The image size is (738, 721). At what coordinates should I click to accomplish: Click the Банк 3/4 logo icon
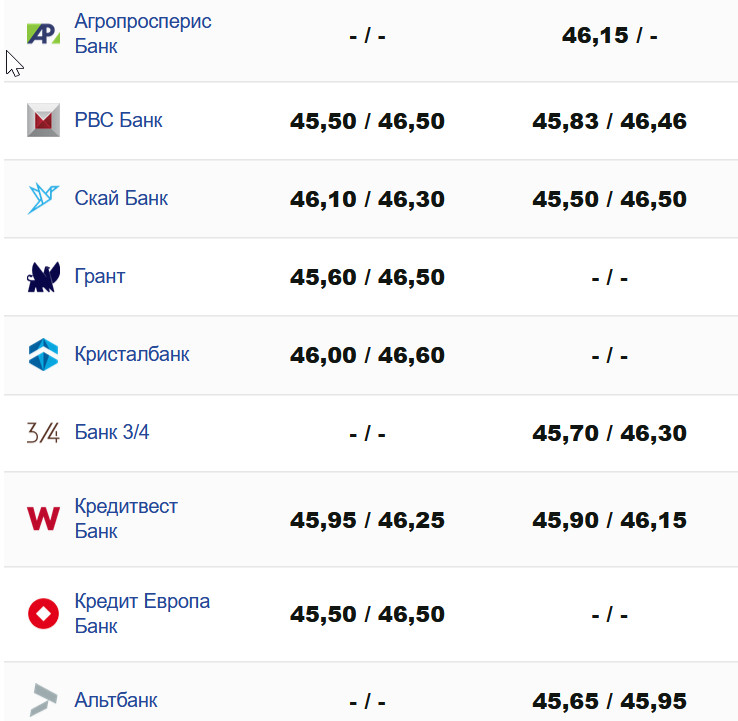tap(44, 433)
